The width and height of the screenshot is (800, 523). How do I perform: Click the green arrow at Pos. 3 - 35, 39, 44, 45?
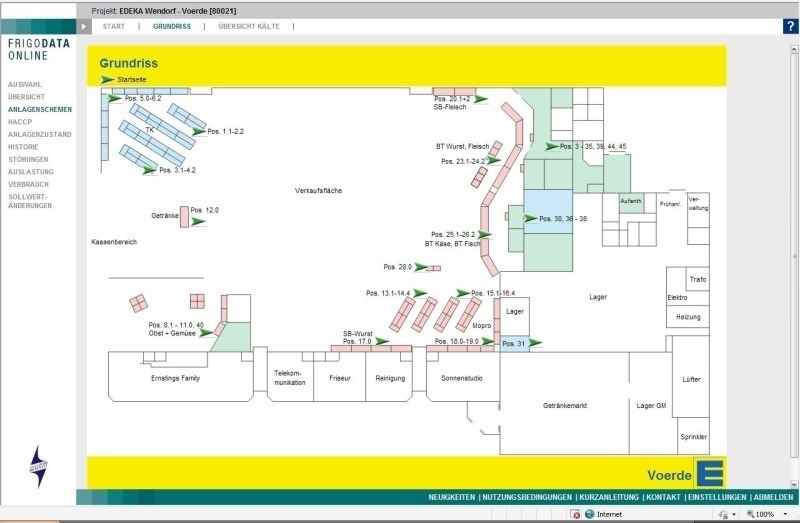point(552,146)
